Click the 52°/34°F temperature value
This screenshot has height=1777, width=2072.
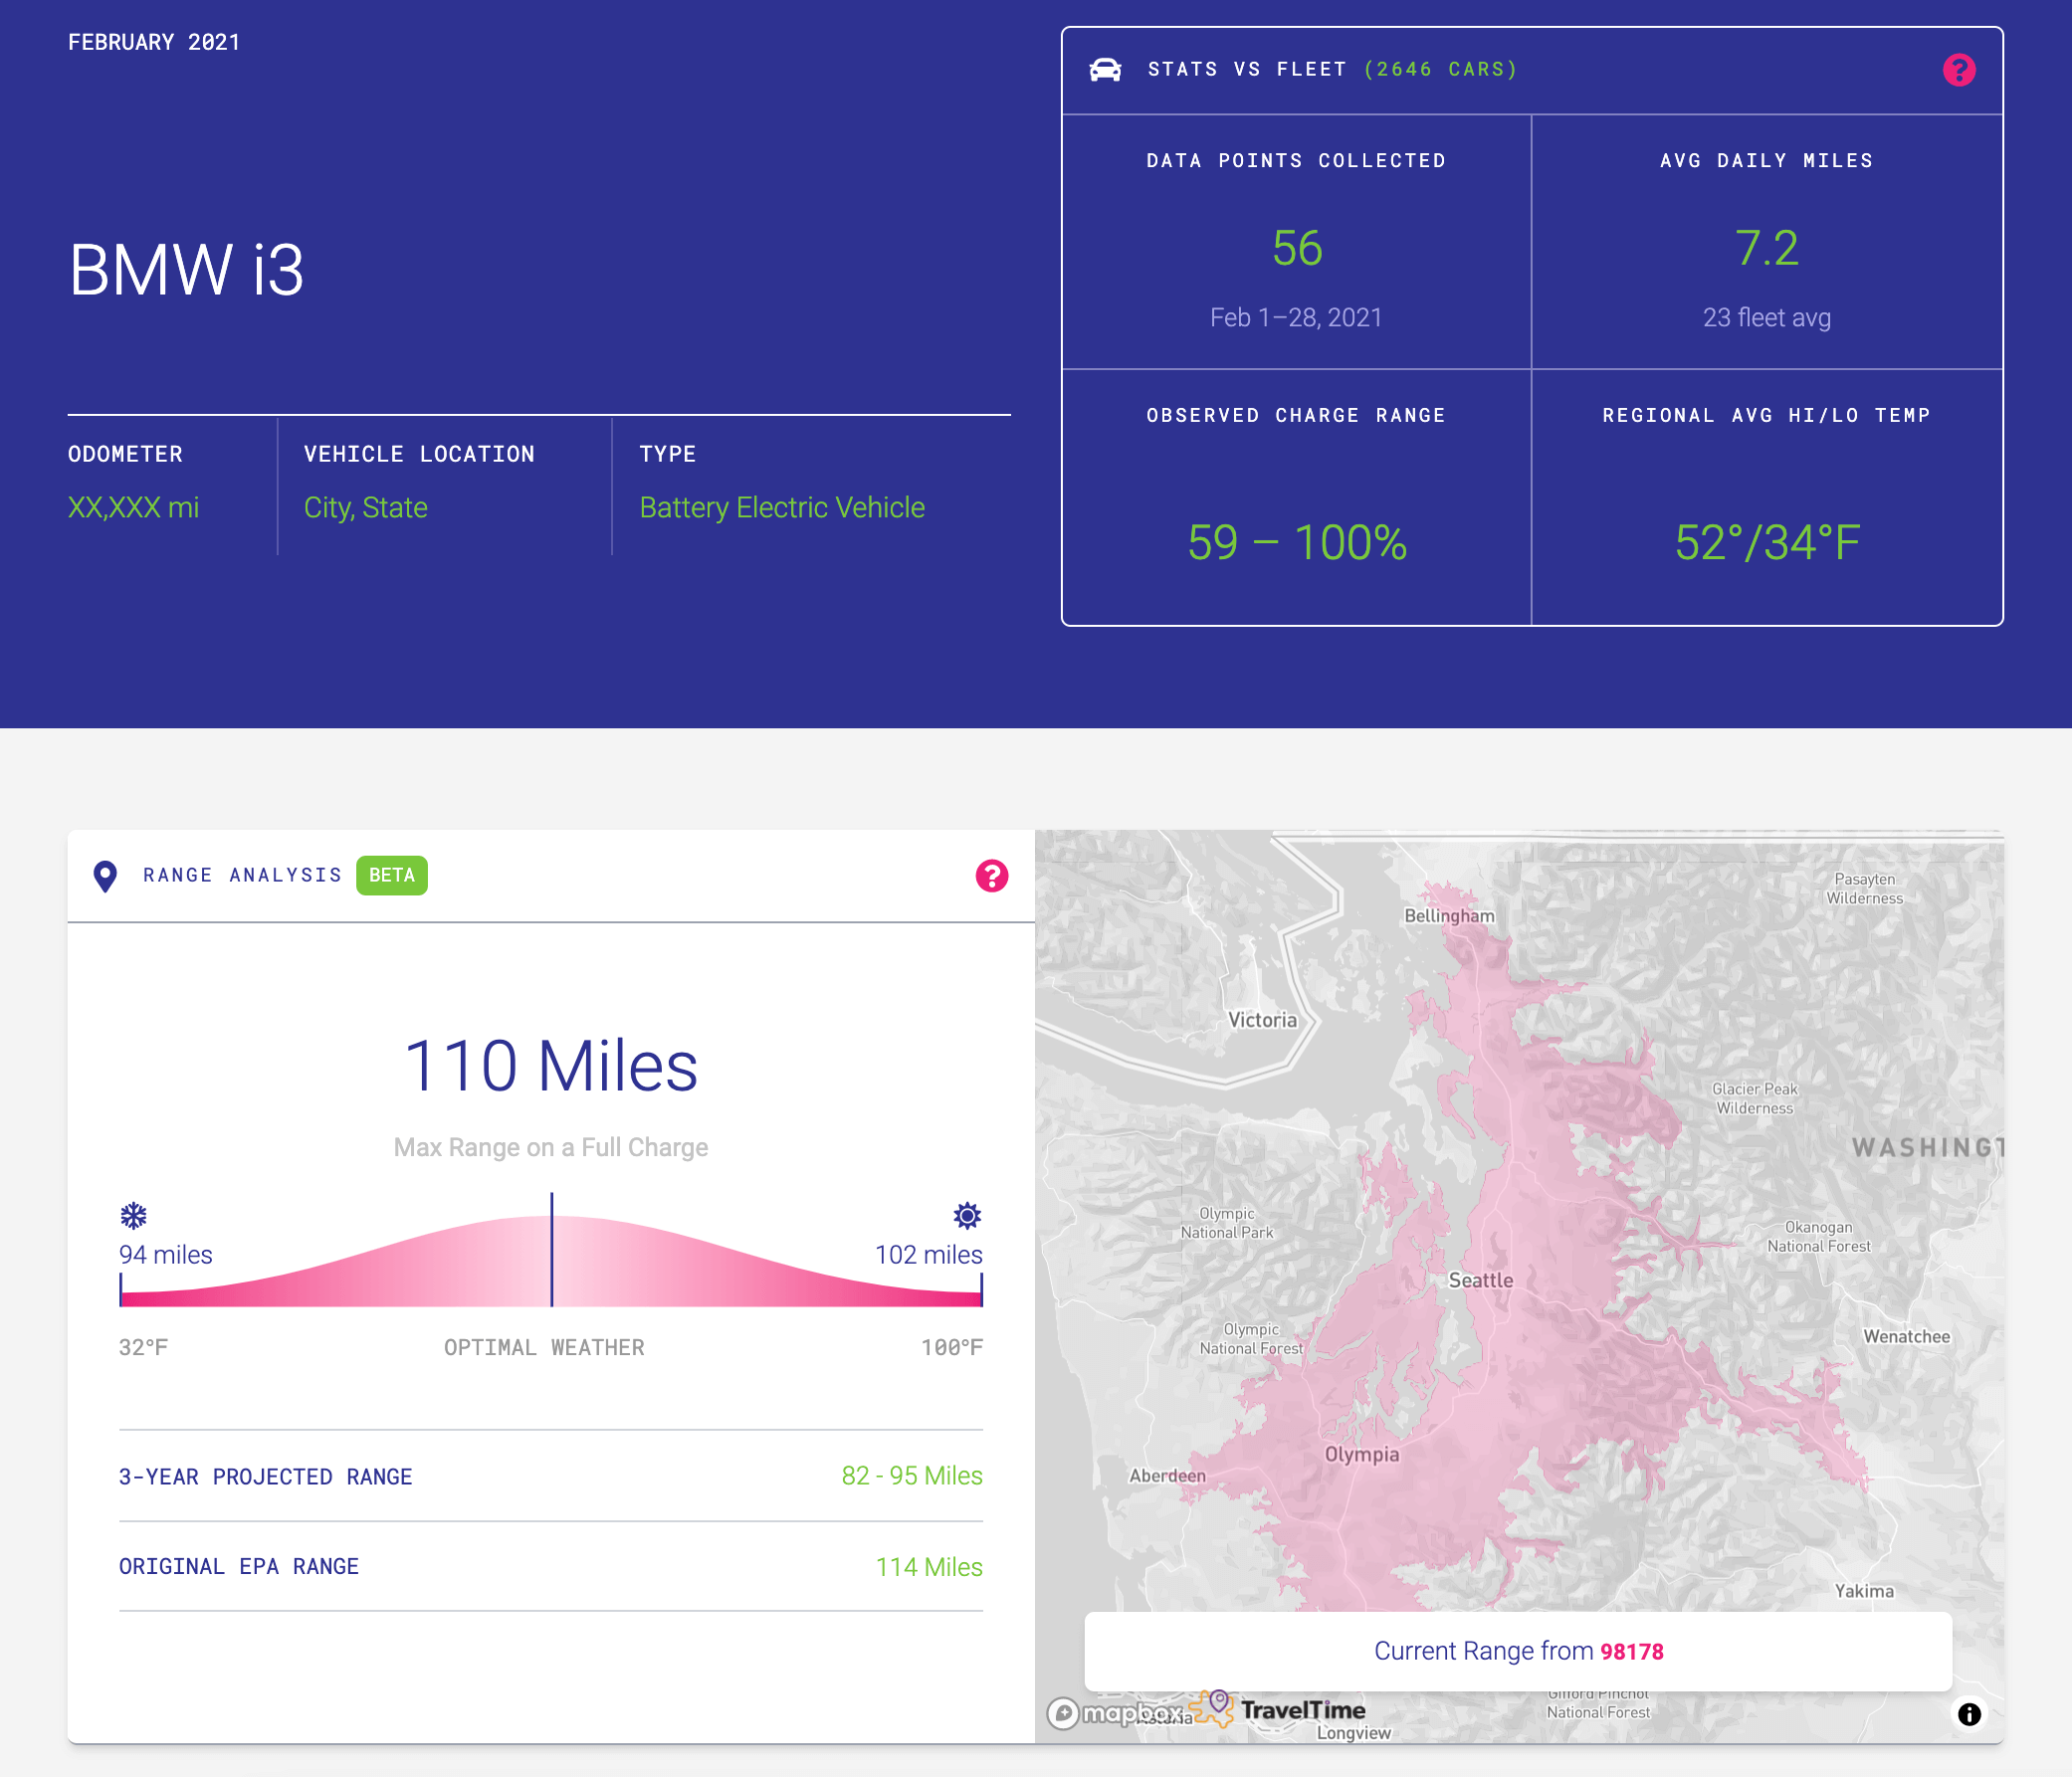(1767, 543)
